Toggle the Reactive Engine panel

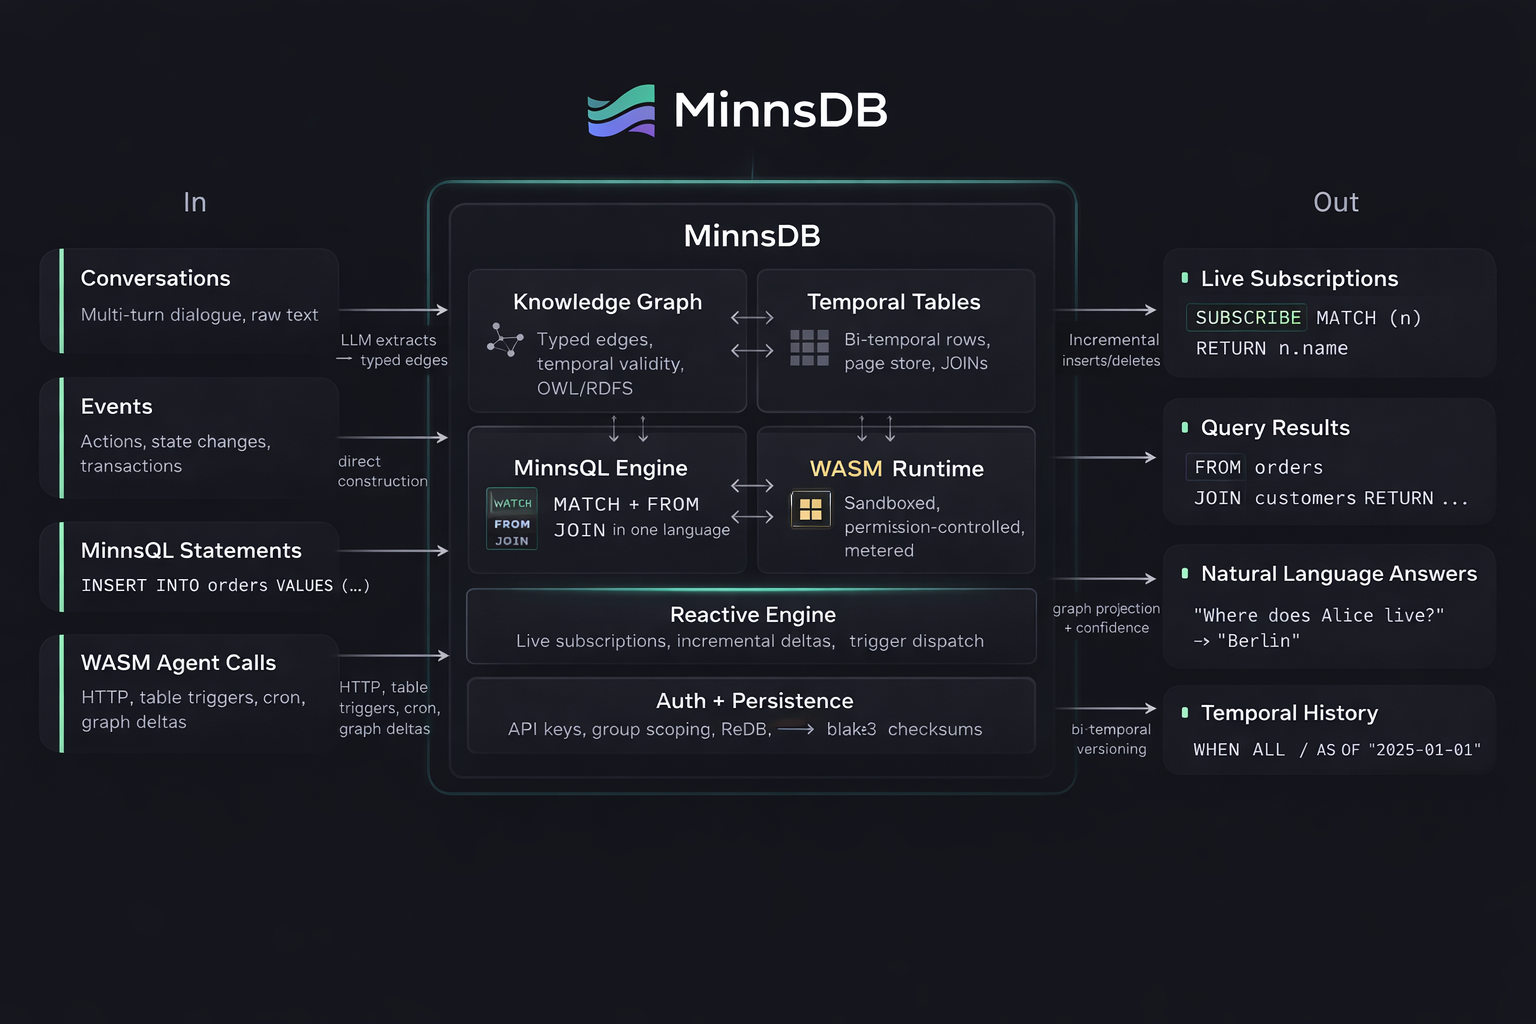click(751, 626)
